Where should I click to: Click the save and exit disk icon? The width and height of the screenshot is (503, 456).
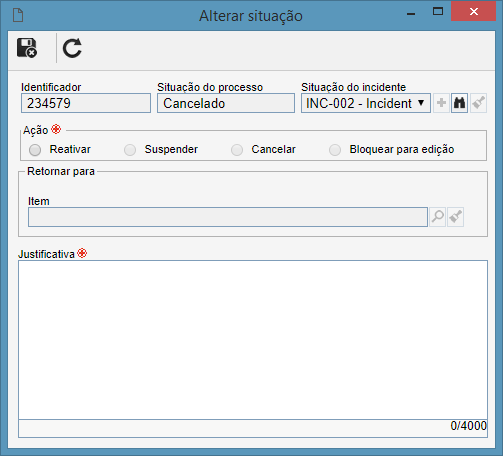pos(27,48)
